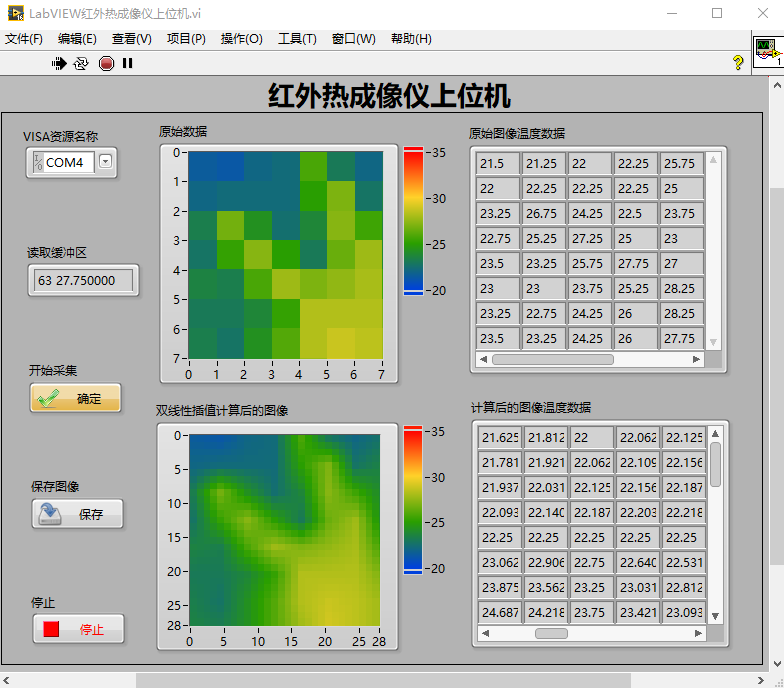The width and height of the screenshot is (784, 688).
Task: Select raw table cell 26.75
Action: coord(543,214)
